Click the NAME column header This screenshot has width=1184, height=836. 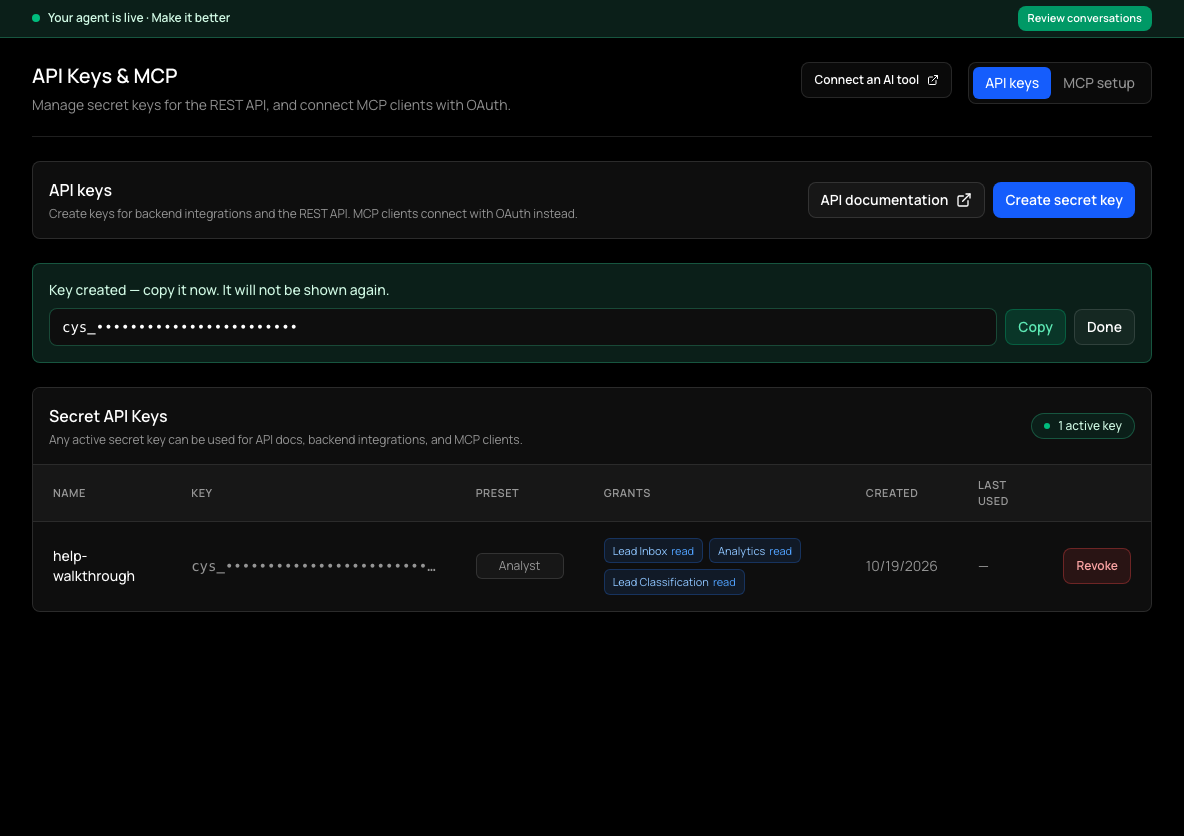point(69,493)
